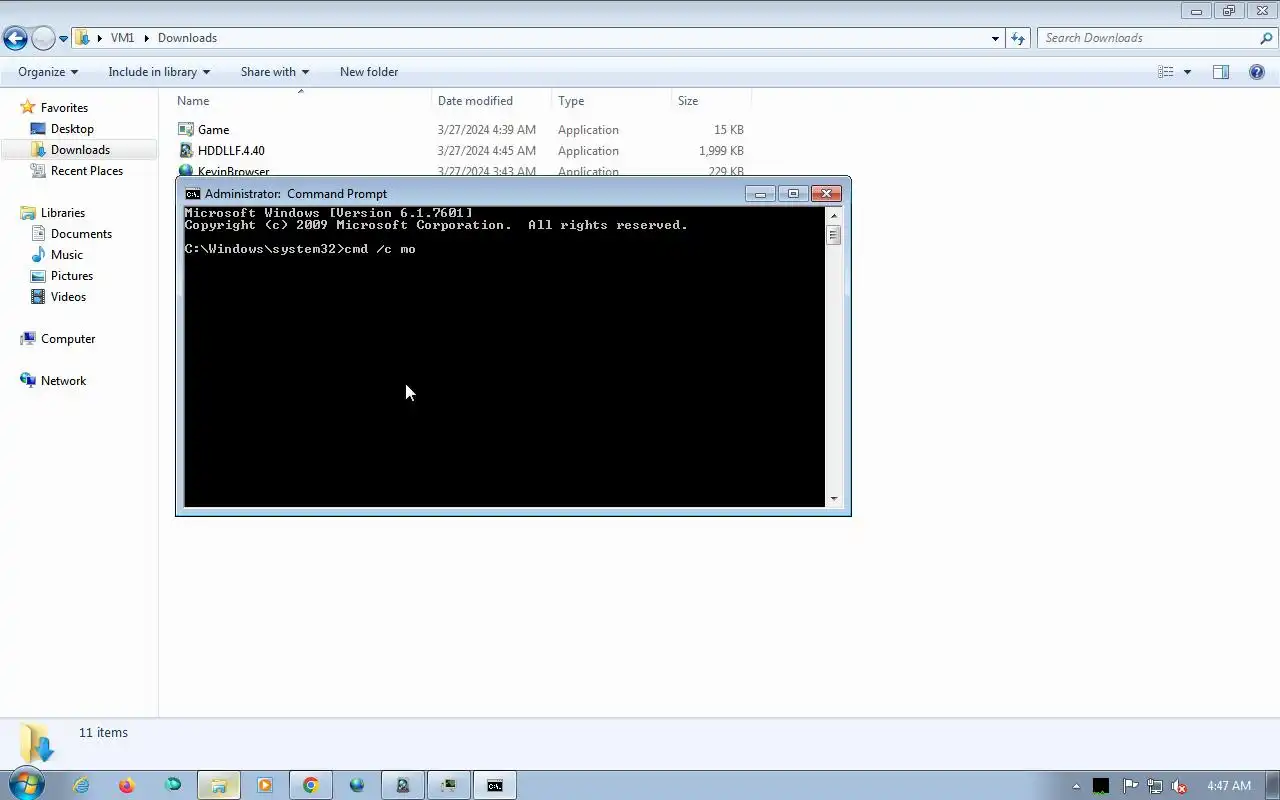Open Include in library dropdown
This screenshot has width=1280, height=800.
[159, 72]
